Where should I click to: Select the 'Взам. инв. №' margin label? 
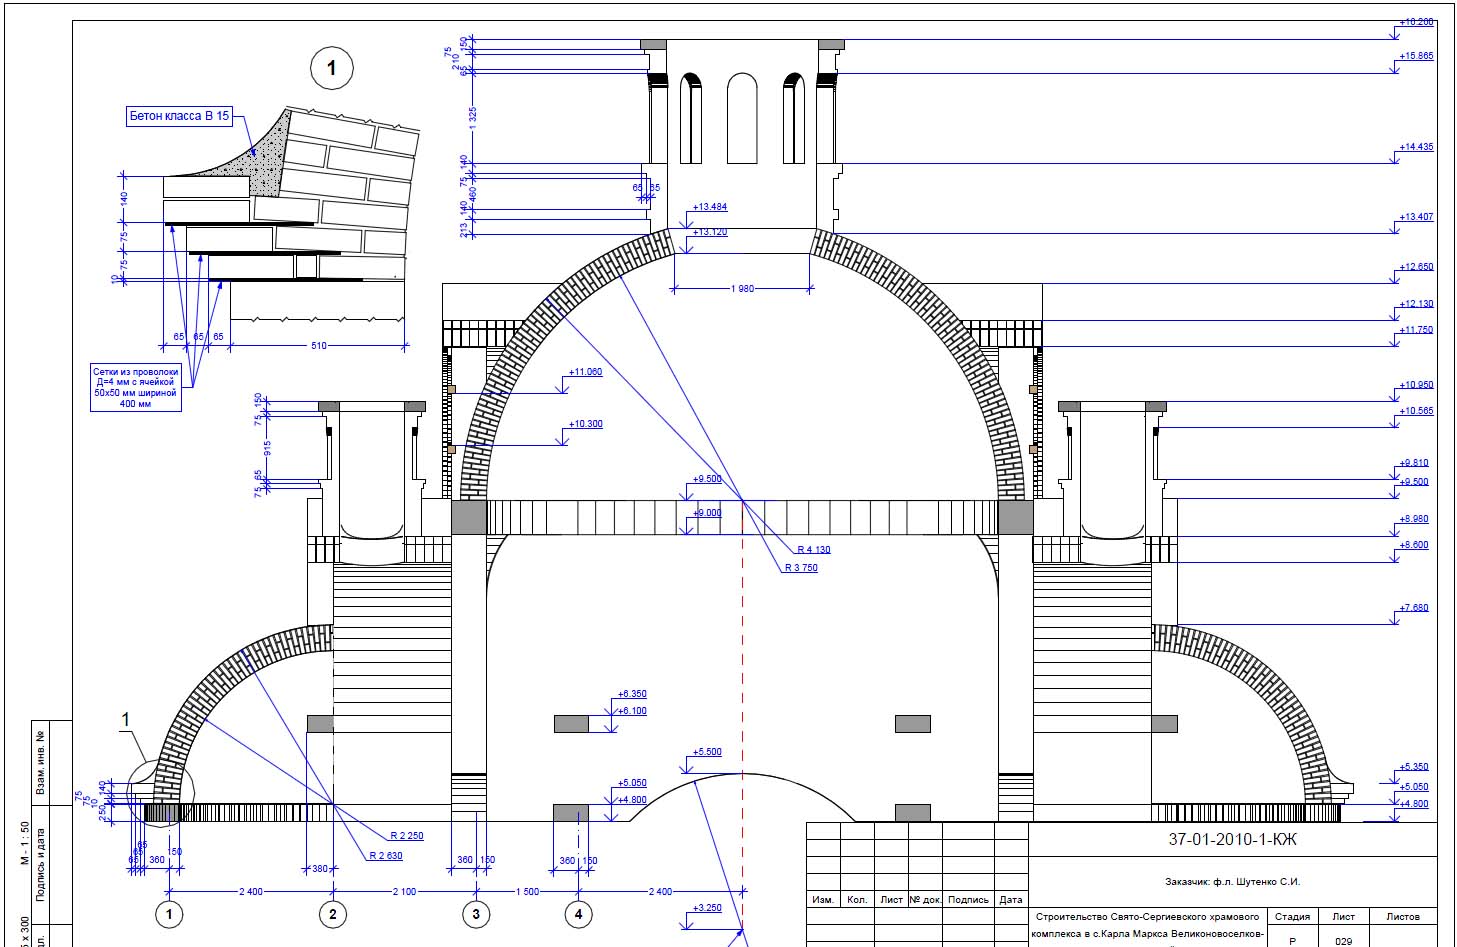pos(41,765)
